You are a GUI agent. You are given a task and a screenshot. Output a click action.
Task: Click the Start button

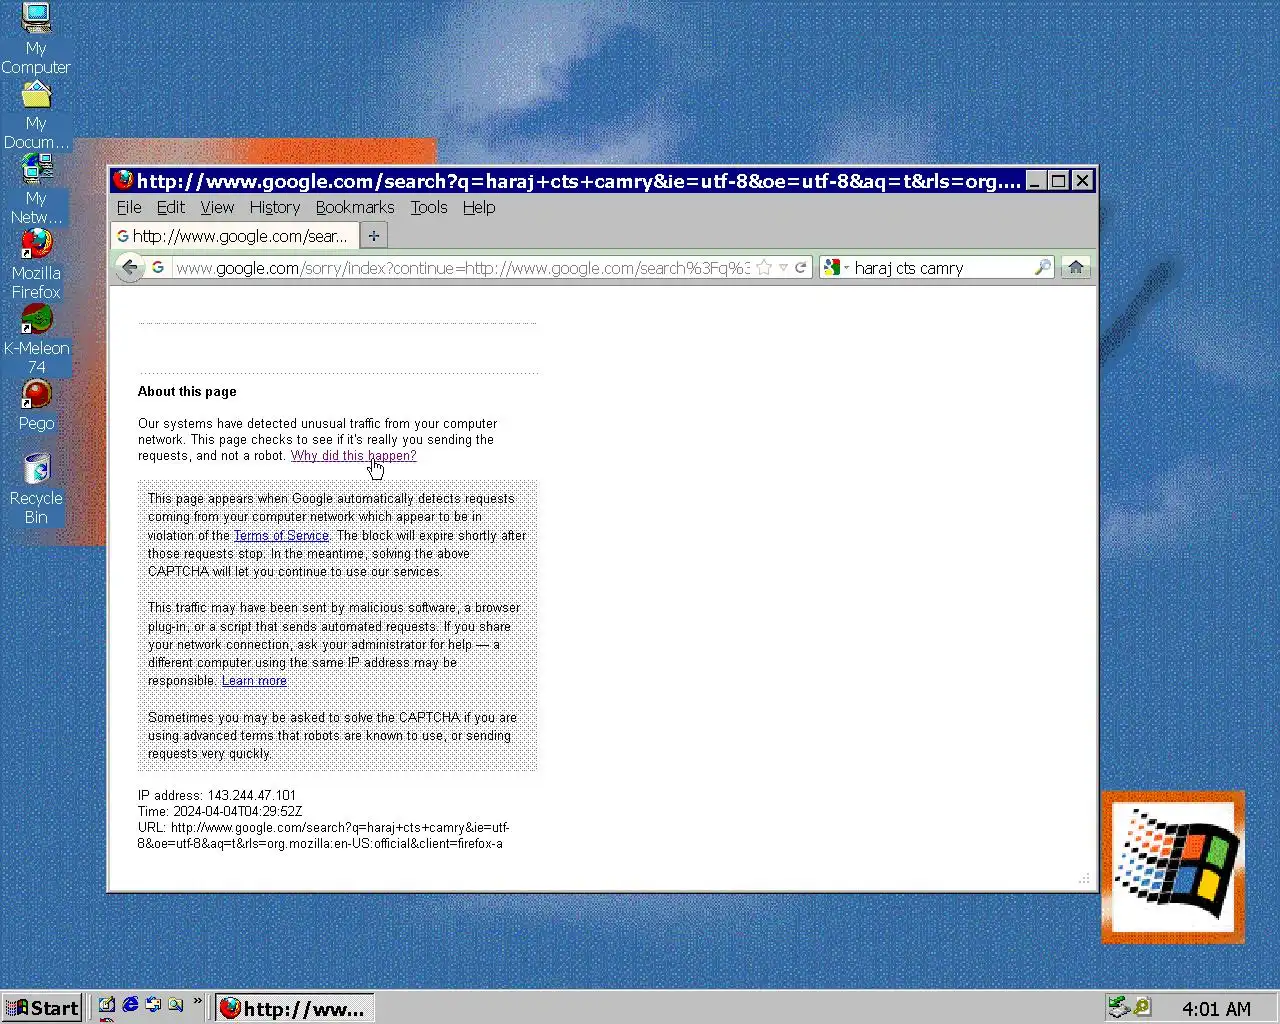click(x=41, y=1008)
